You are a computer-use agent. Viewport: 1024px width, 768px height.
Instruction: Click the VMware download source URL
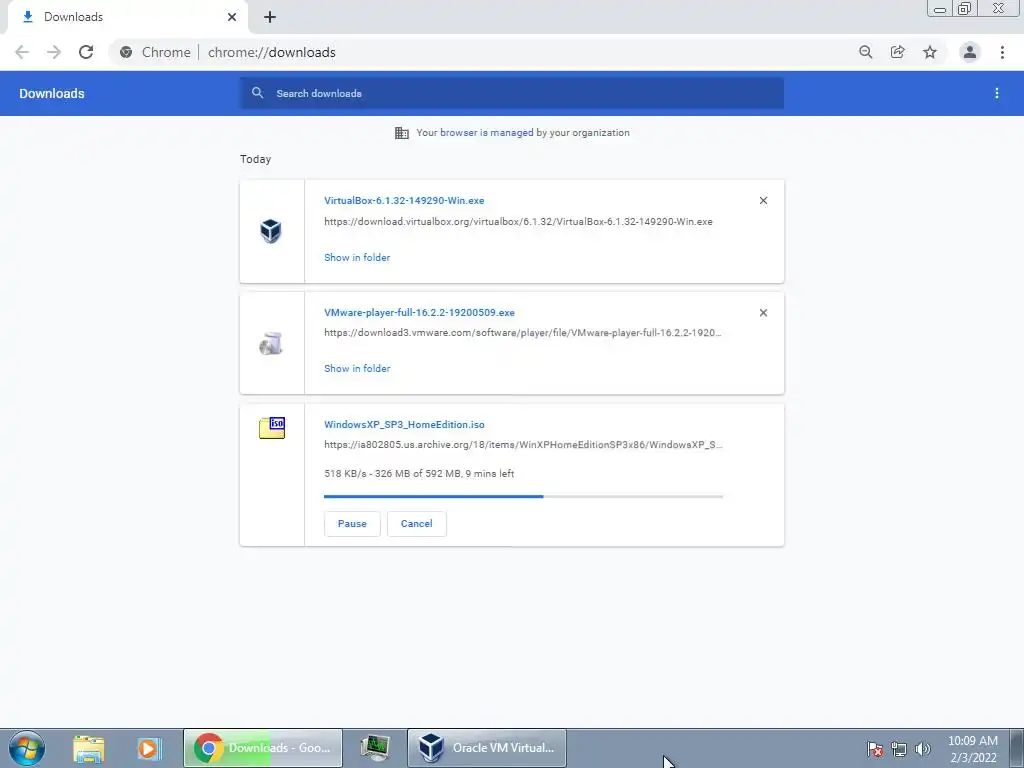(x=522, y=332)
